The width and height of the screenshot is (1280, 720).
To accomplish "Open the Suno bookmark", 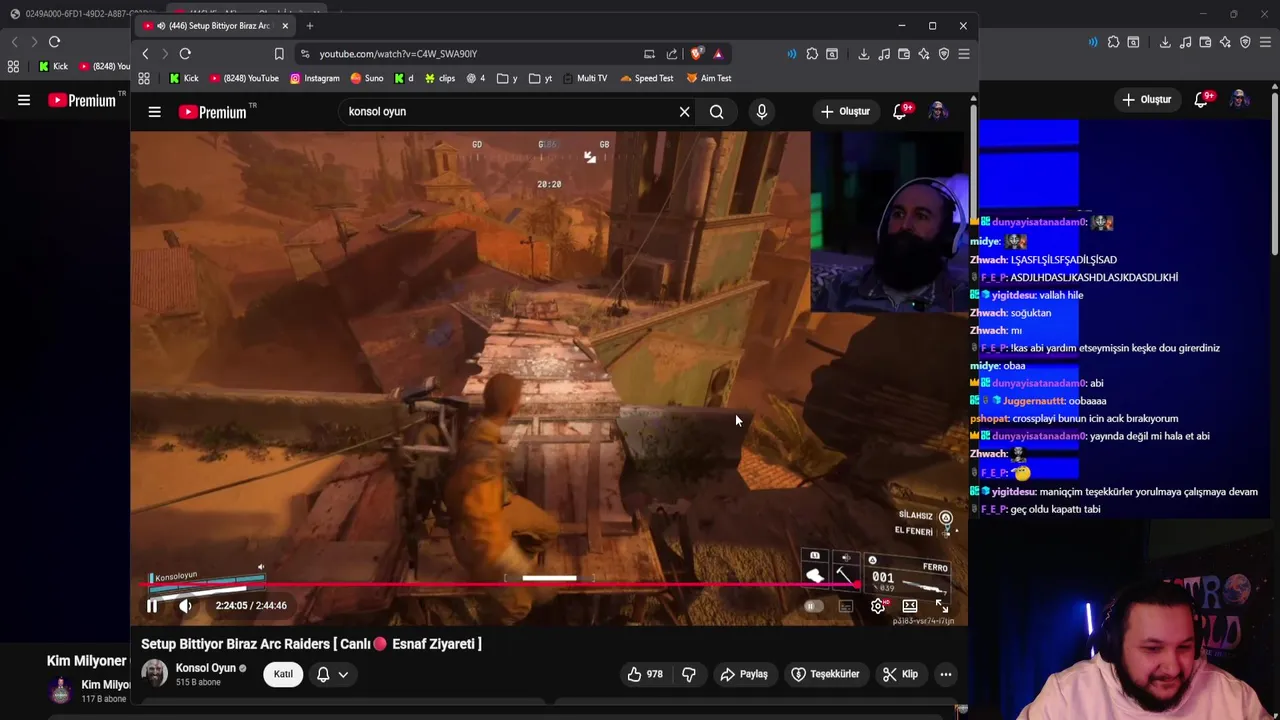I will [366, 78].
